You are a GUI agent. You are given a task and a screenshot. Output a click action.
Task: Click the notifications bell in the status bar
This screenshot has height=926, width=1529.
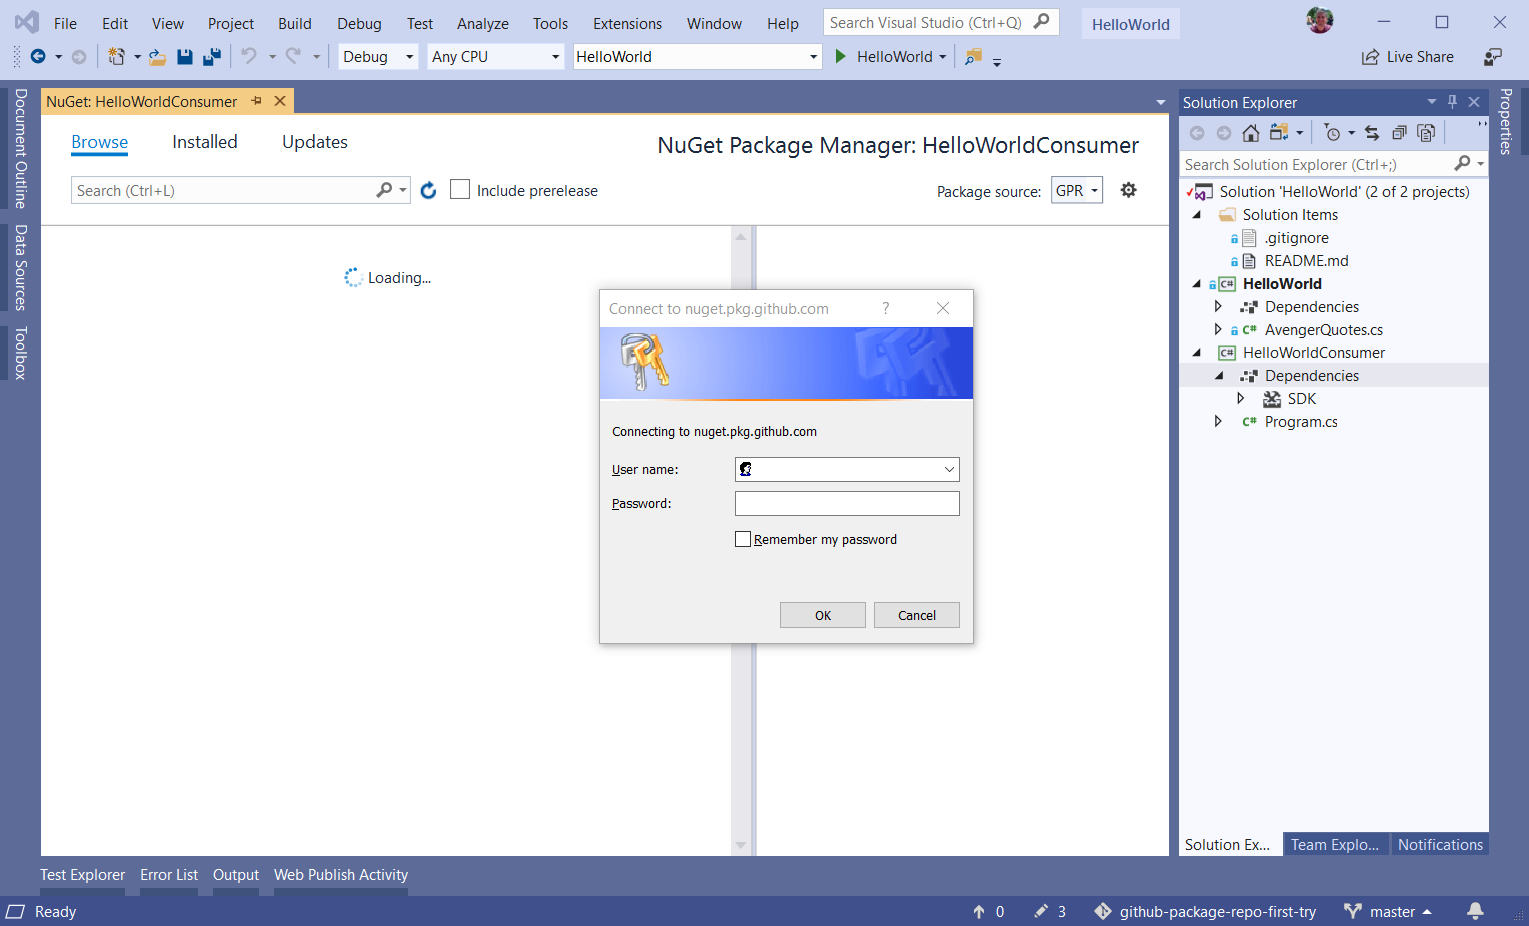(1475, 911)
